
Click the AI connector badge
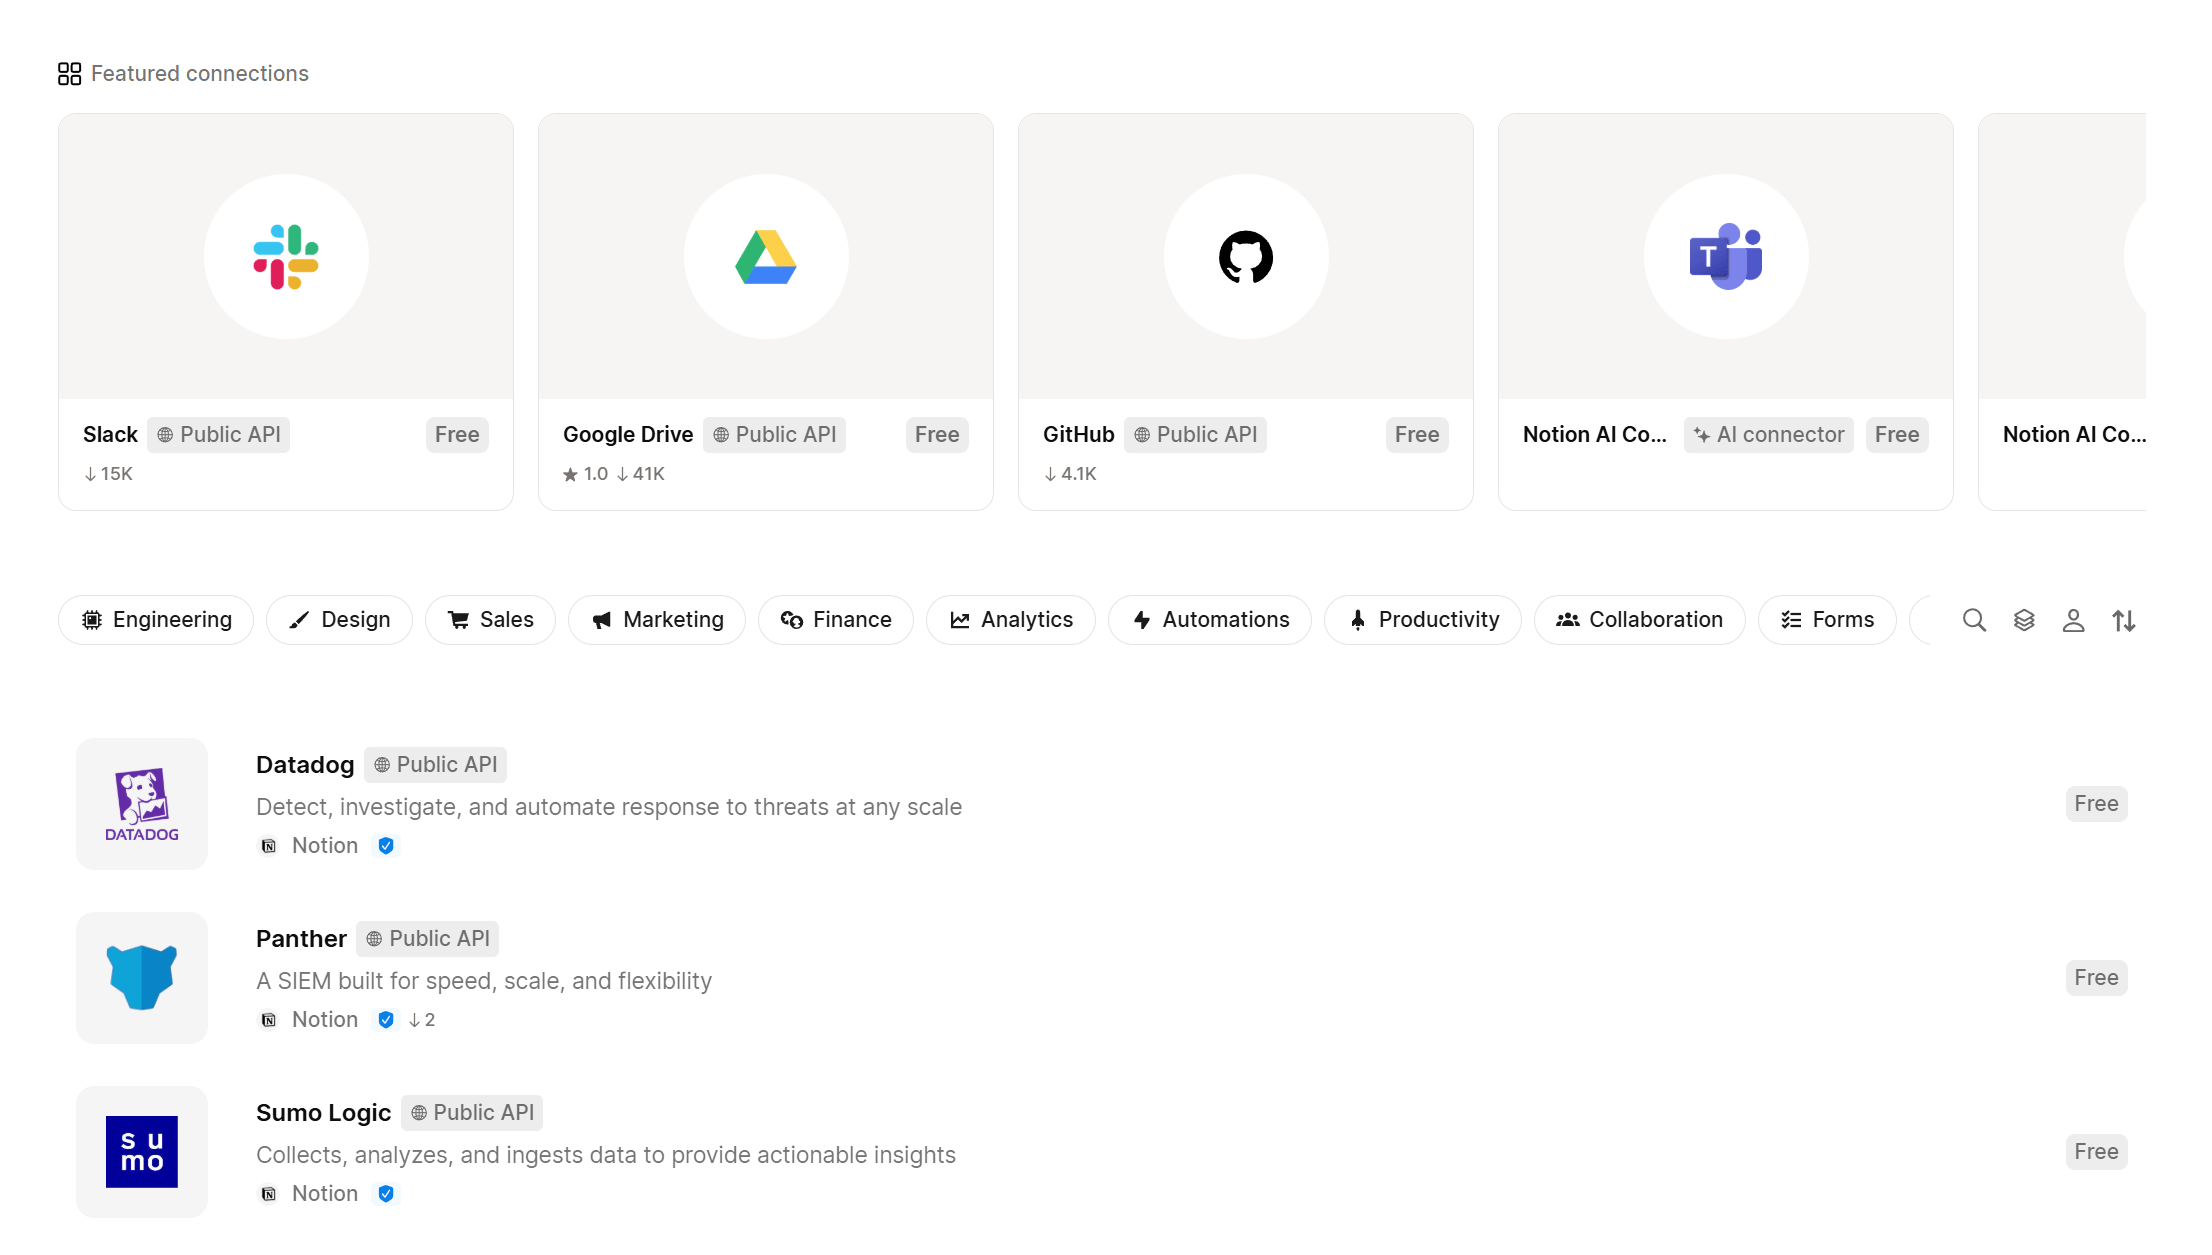click(x=1769, y=435)
